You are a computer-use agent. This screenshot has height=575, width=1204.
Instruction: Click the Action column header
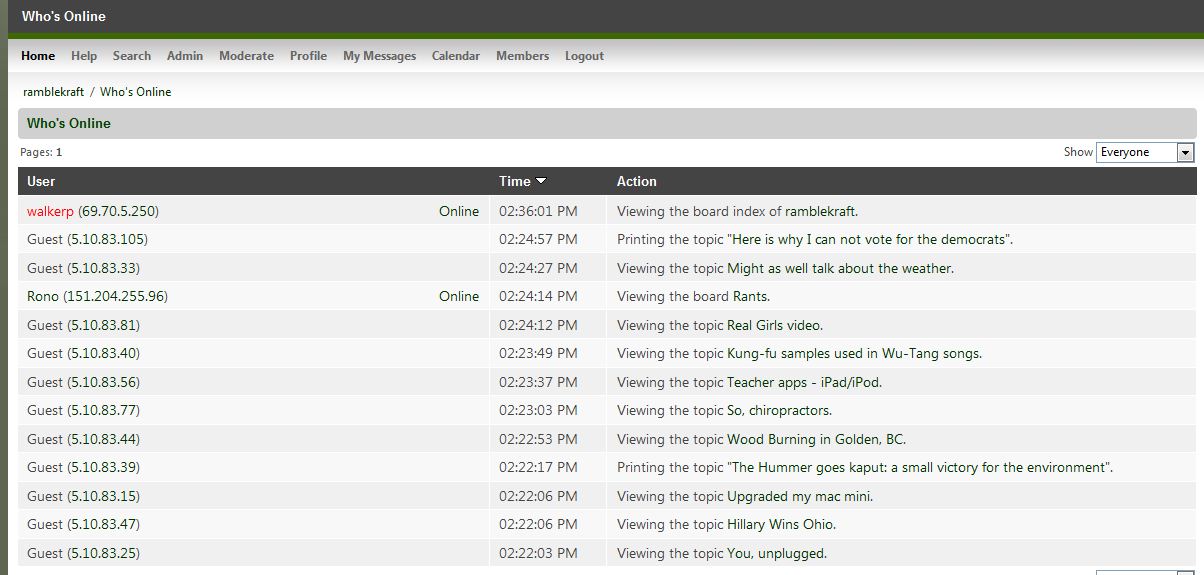click(637, 181)
